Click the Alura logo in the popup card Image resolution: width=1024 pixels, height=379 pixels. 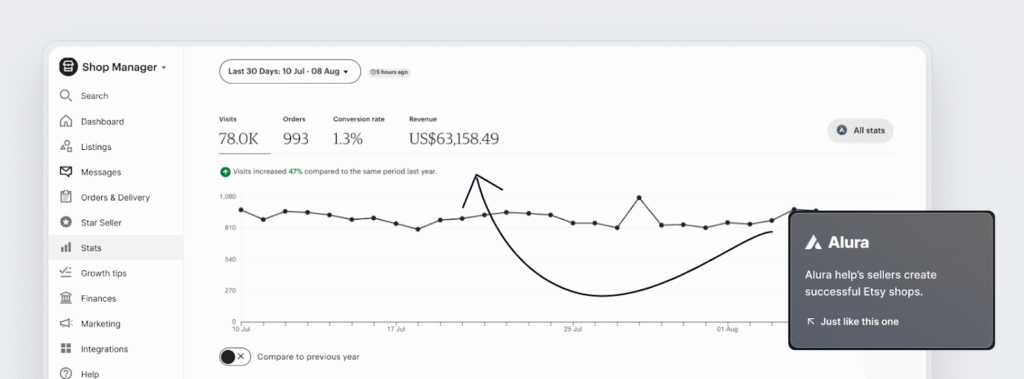pyautogui.click(x=837, y=242)
